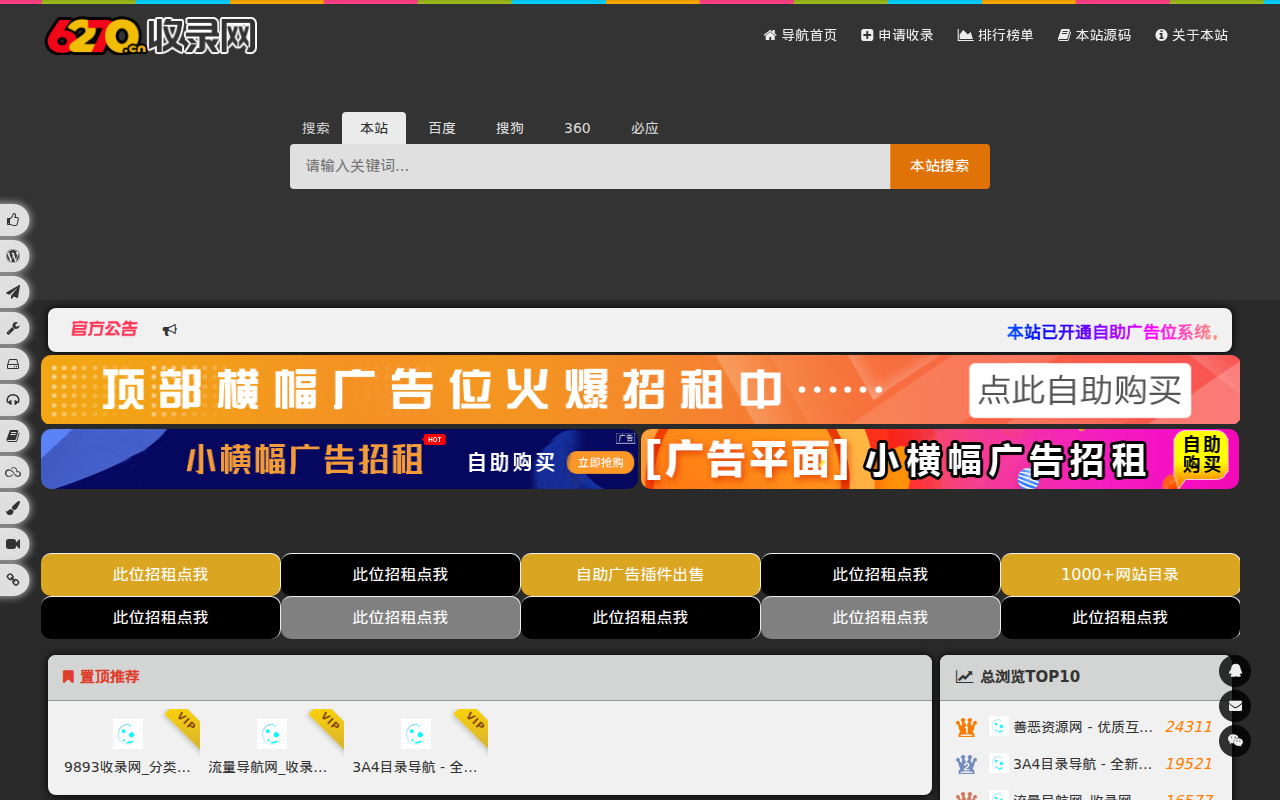The height and width of the screenshot is (800, 1280).
Task: Open 申请收录 in top navigation
Action: [x=897, y=35]
